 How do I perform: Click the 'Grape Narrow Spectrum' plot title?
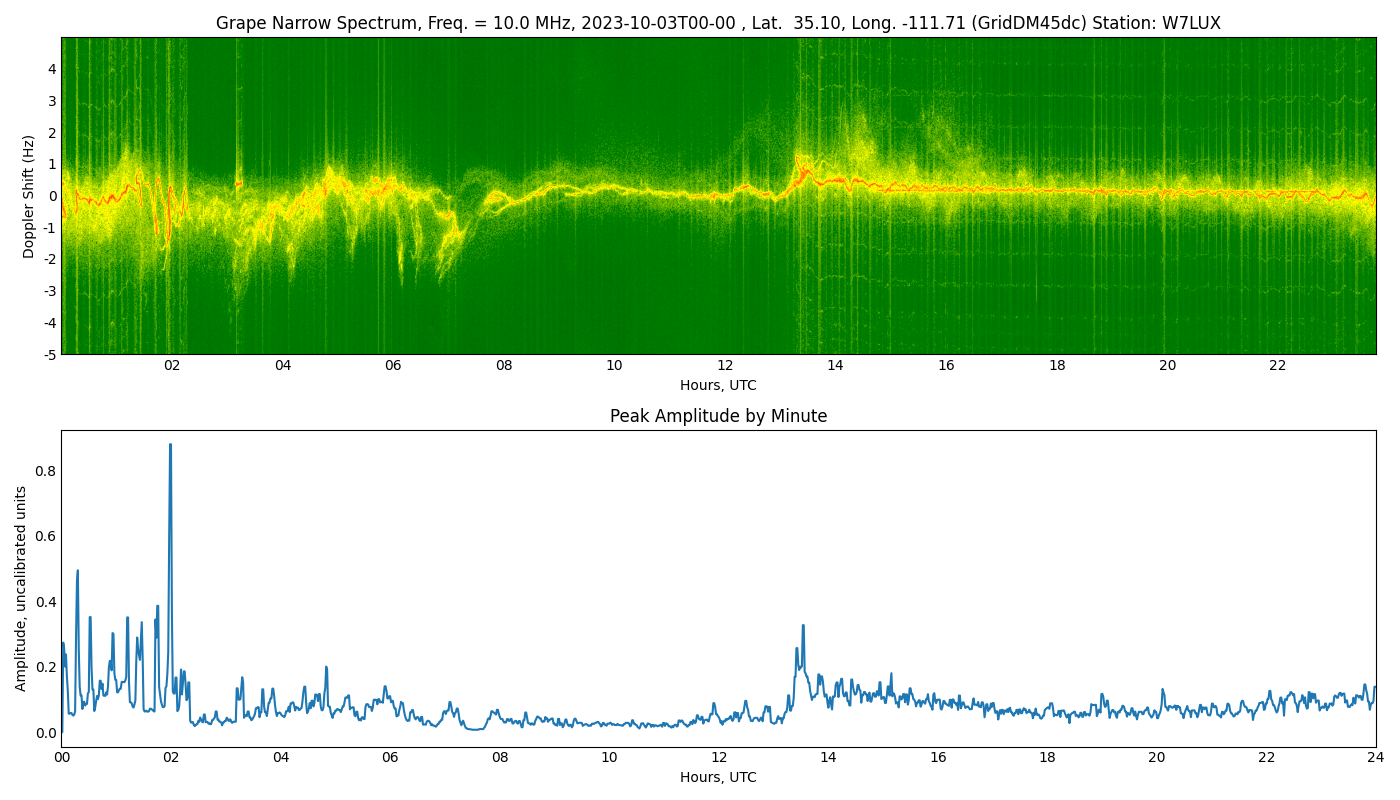[718, 23]
